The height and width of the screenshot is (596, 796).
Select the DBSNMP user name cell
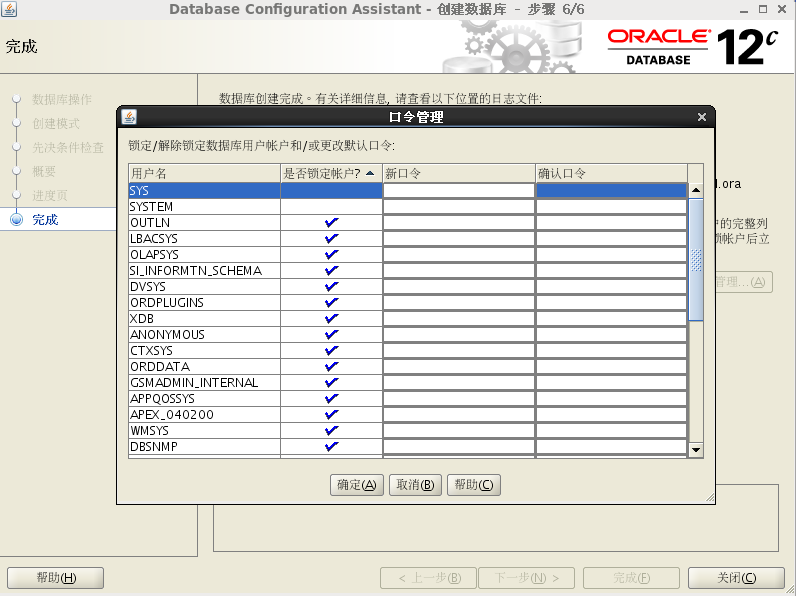(205, 446)
